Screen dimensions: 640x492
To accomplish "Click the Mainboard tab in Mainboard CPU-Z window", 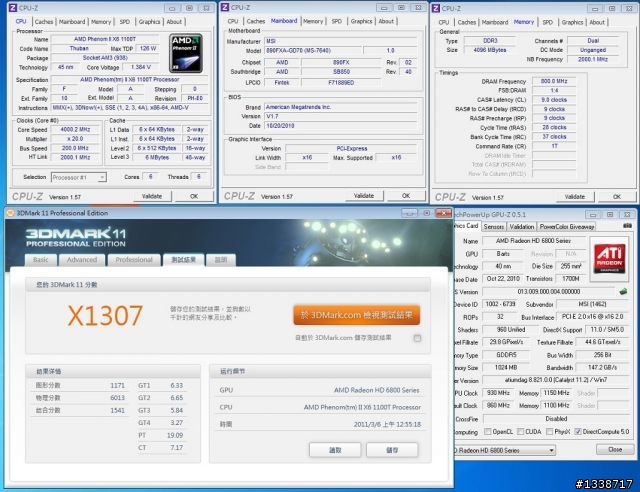I will tap(284, 21).
